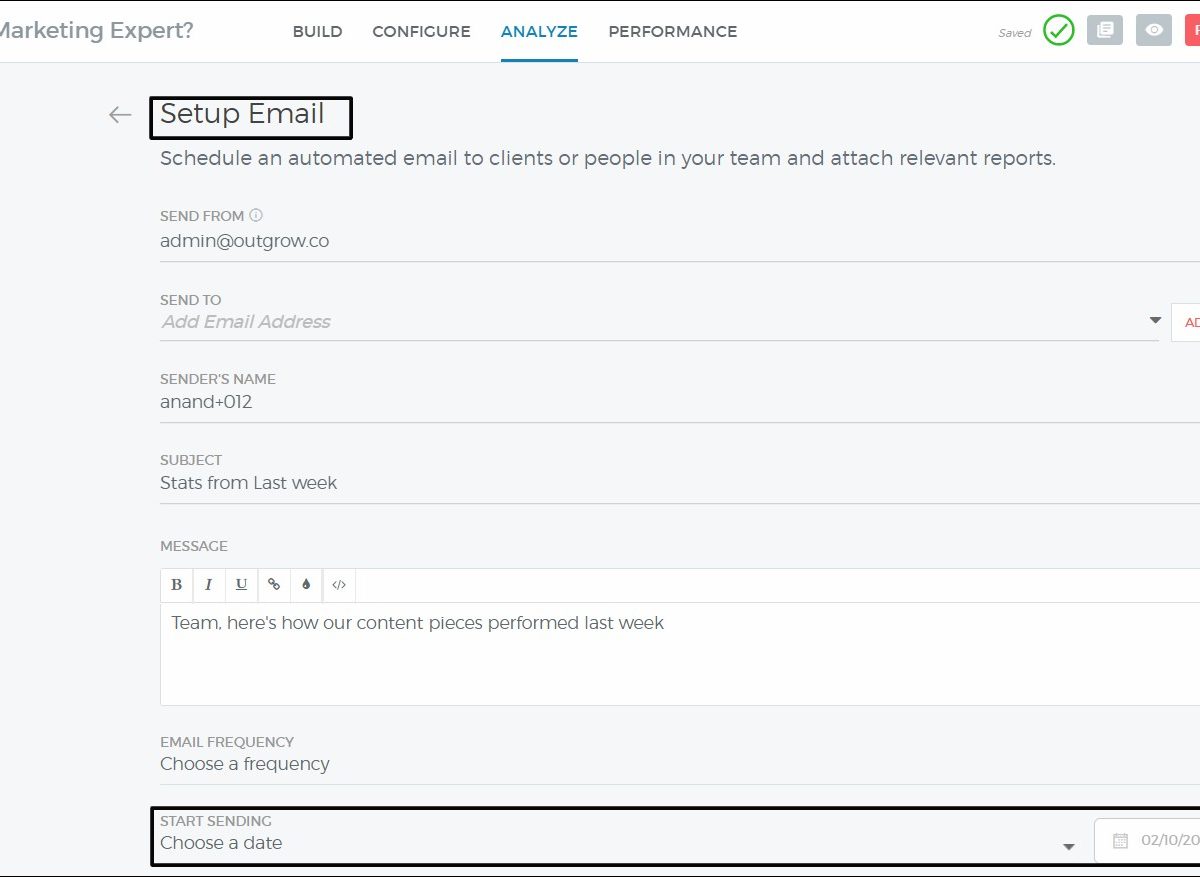Click the green saved checkmark icon
Viewport: 1200px width, 877px height.
pos(1058,30)
